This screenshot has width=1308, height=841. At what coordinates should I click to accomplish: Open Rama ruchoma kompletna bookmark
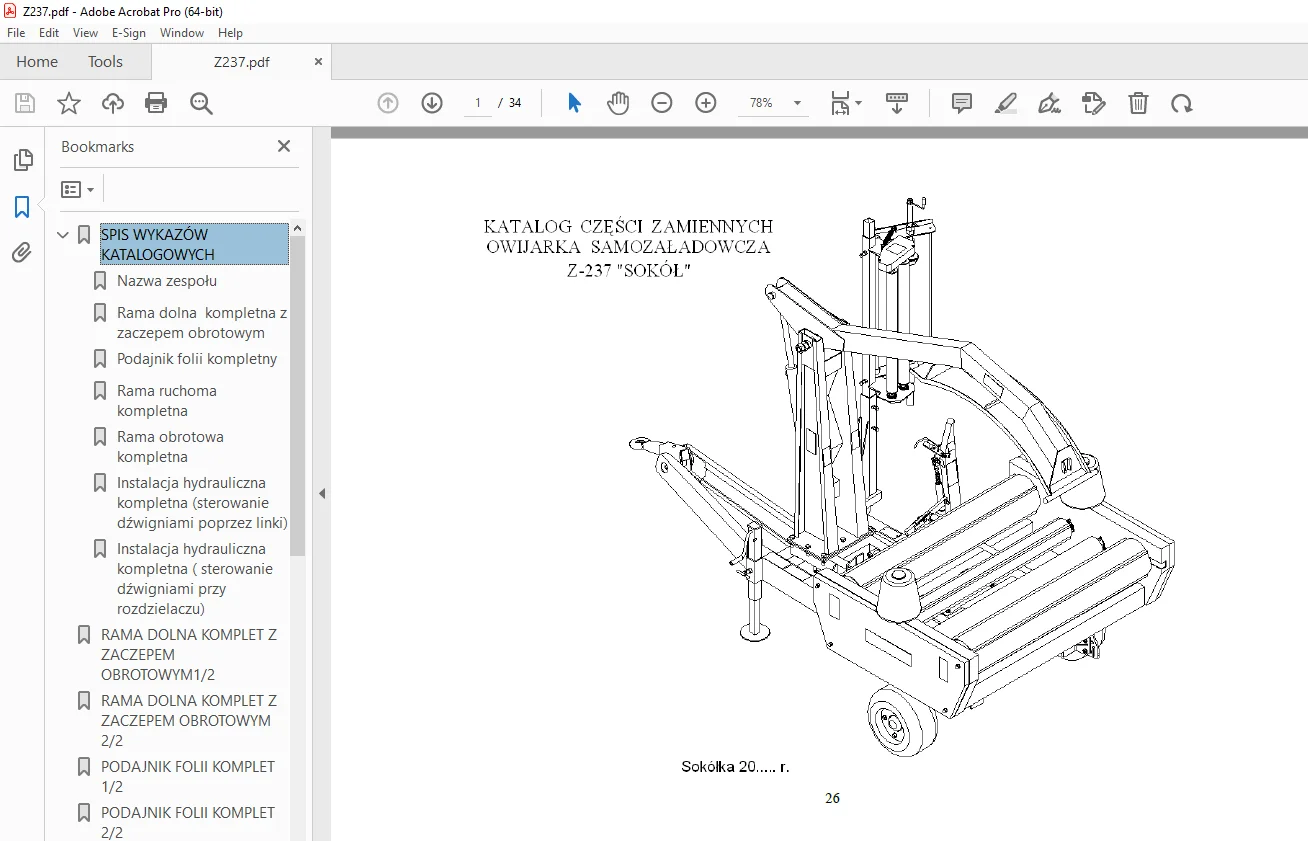pyautogui.click(x=167, y=401)
